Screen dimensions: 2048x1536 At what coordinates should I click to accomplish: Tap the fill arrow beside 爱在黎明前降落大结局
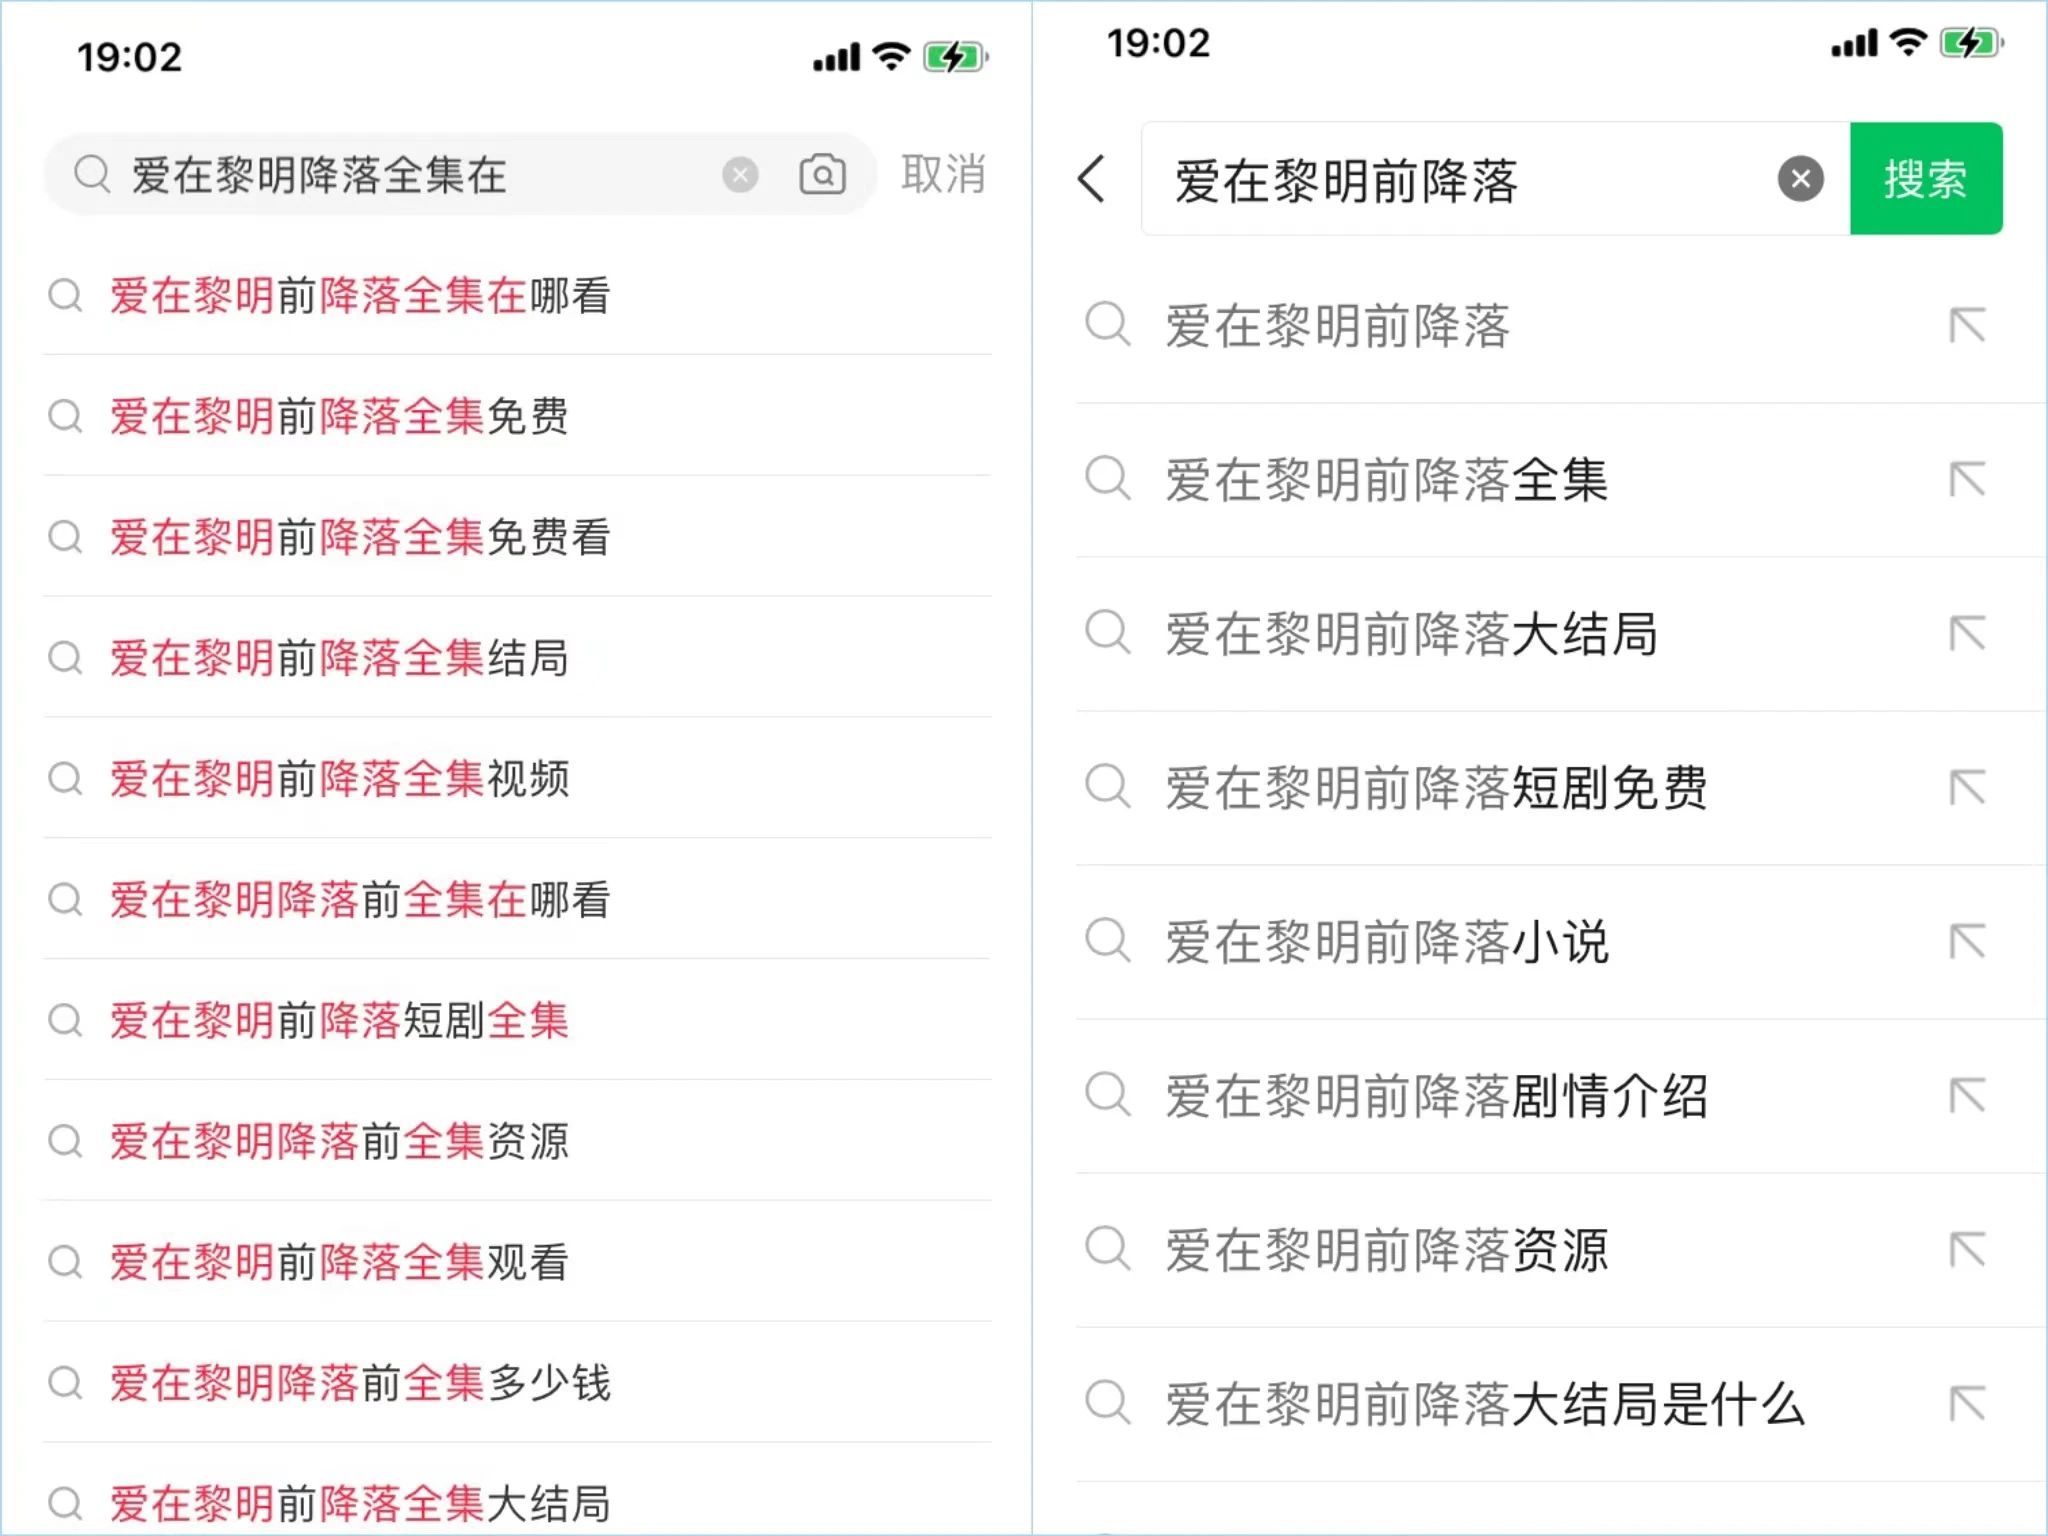click(1967, 633)
